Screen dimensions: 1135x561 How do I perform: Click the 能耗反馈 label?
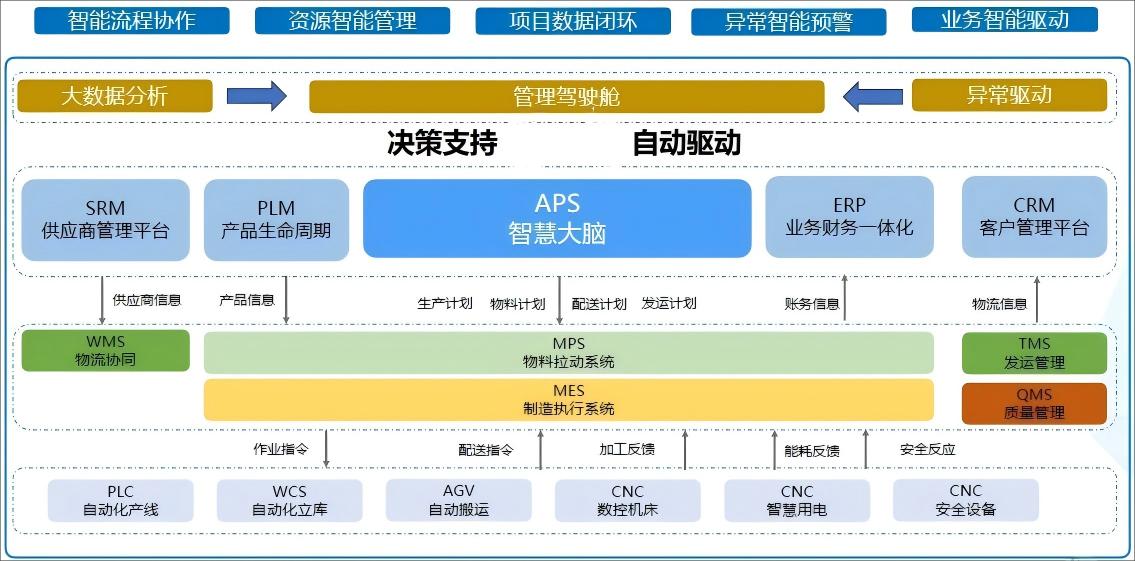[x=812, y=451]
